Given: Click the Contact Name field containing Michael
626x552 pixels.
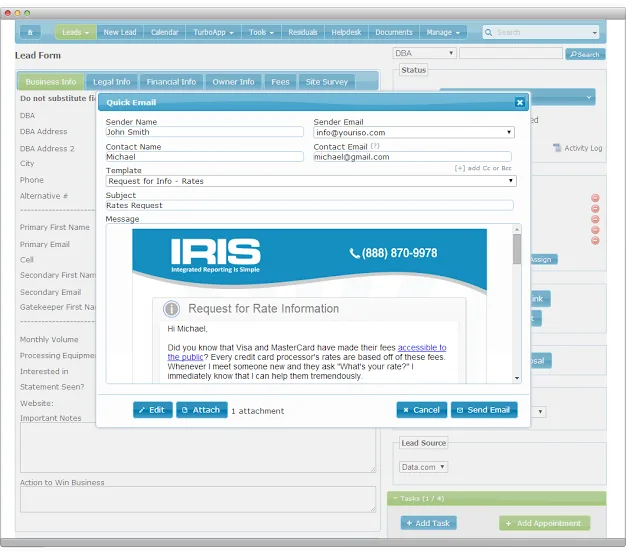Looking at the screenshot, I should 204,157.
